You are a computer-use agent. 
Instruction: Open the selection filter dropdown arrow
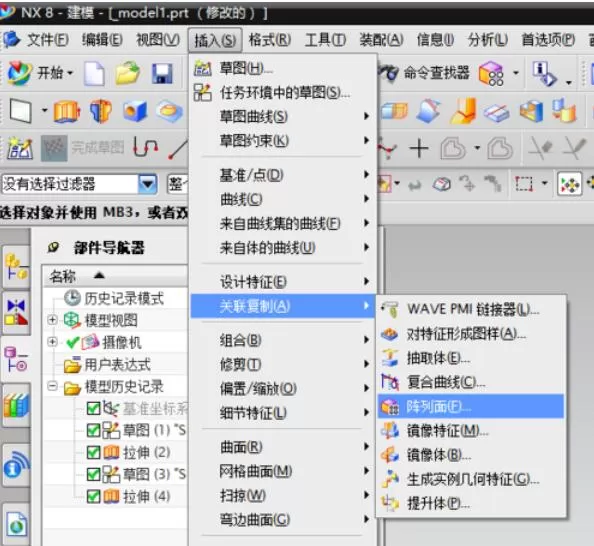point(148,185)
